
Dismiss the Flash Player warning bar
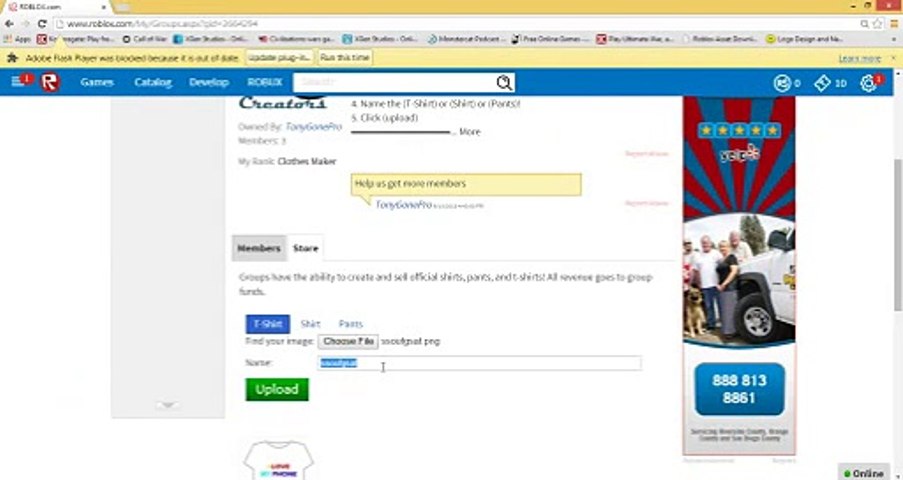point(893,58)
